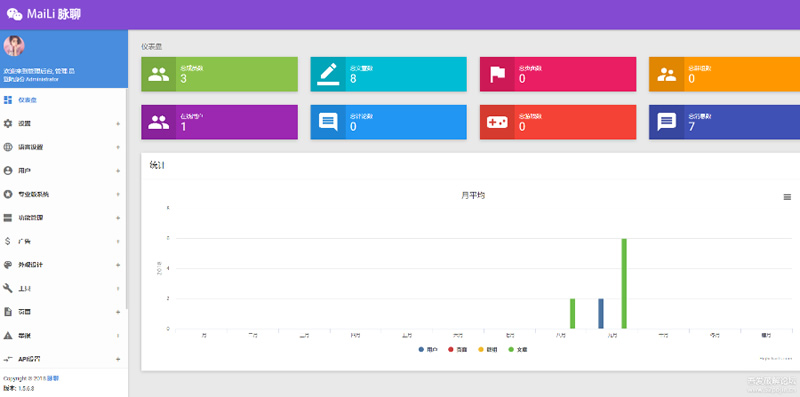Expand the settings menu plus arrow
The height and width of the screenshot is (397, 800).
[118, 123]
